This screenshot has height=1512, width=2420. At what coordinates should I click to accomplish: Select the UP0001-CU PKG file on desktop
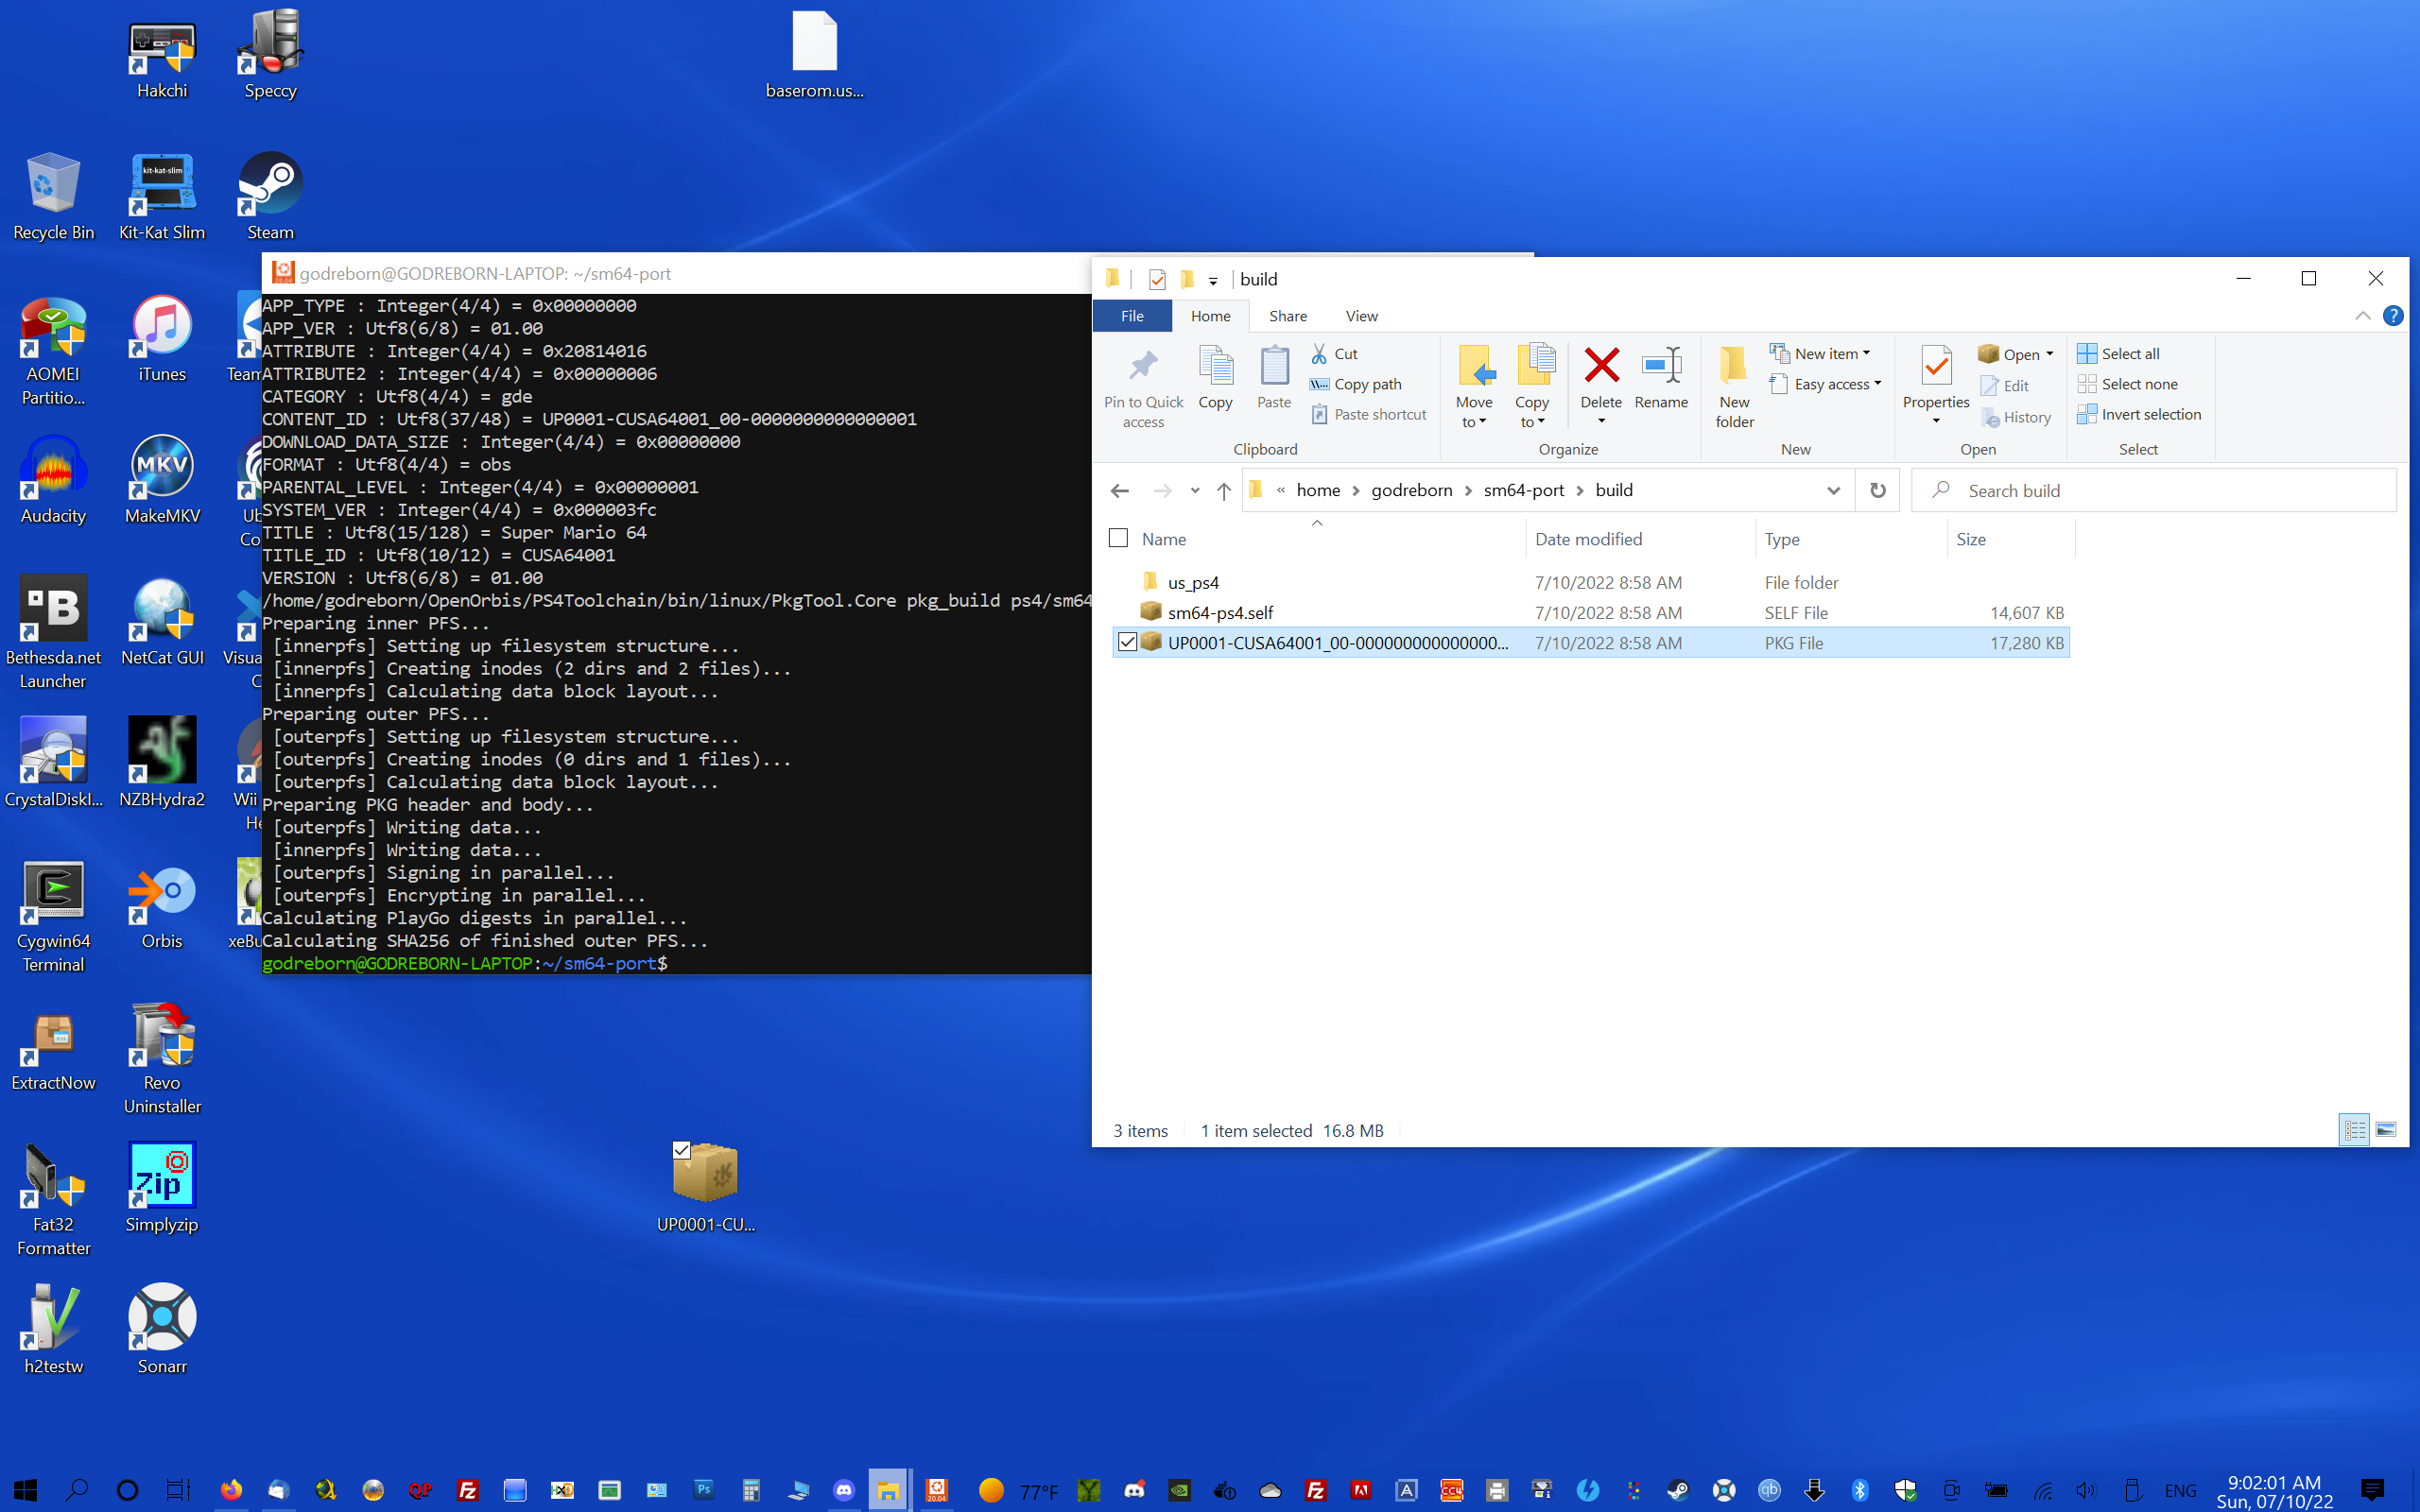coord(705,1187)
